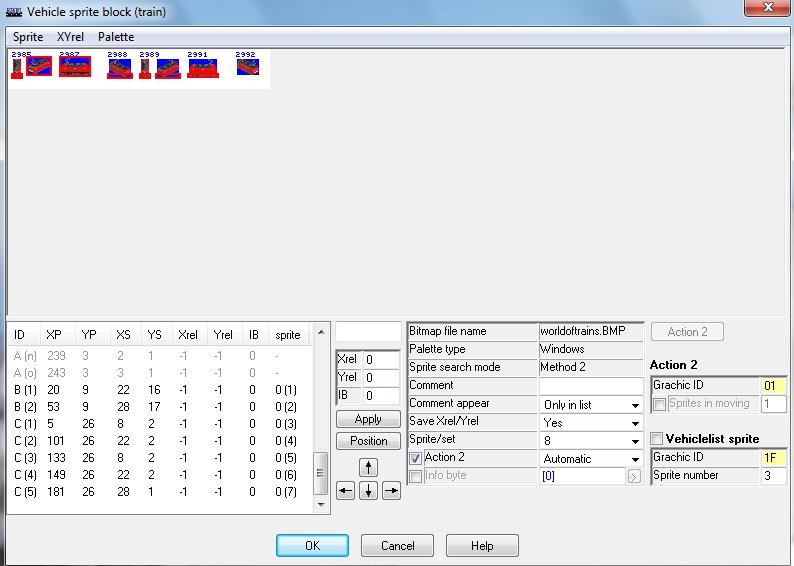794x566 pixels.
Task: Click the OK button
Action: pos(312,546)
